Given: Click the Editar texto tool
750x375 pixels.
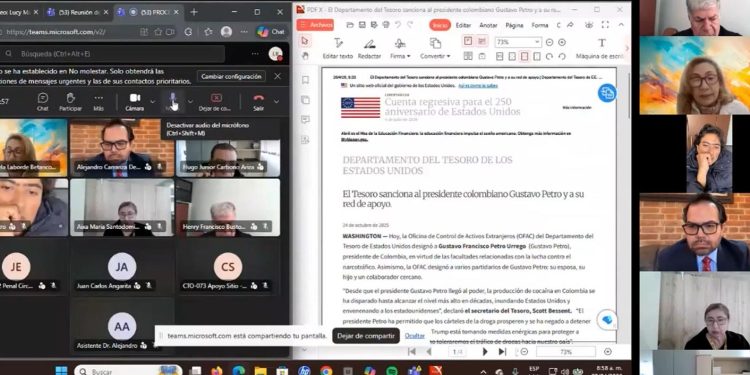Looking at the screenshot, I should (338, 48).
